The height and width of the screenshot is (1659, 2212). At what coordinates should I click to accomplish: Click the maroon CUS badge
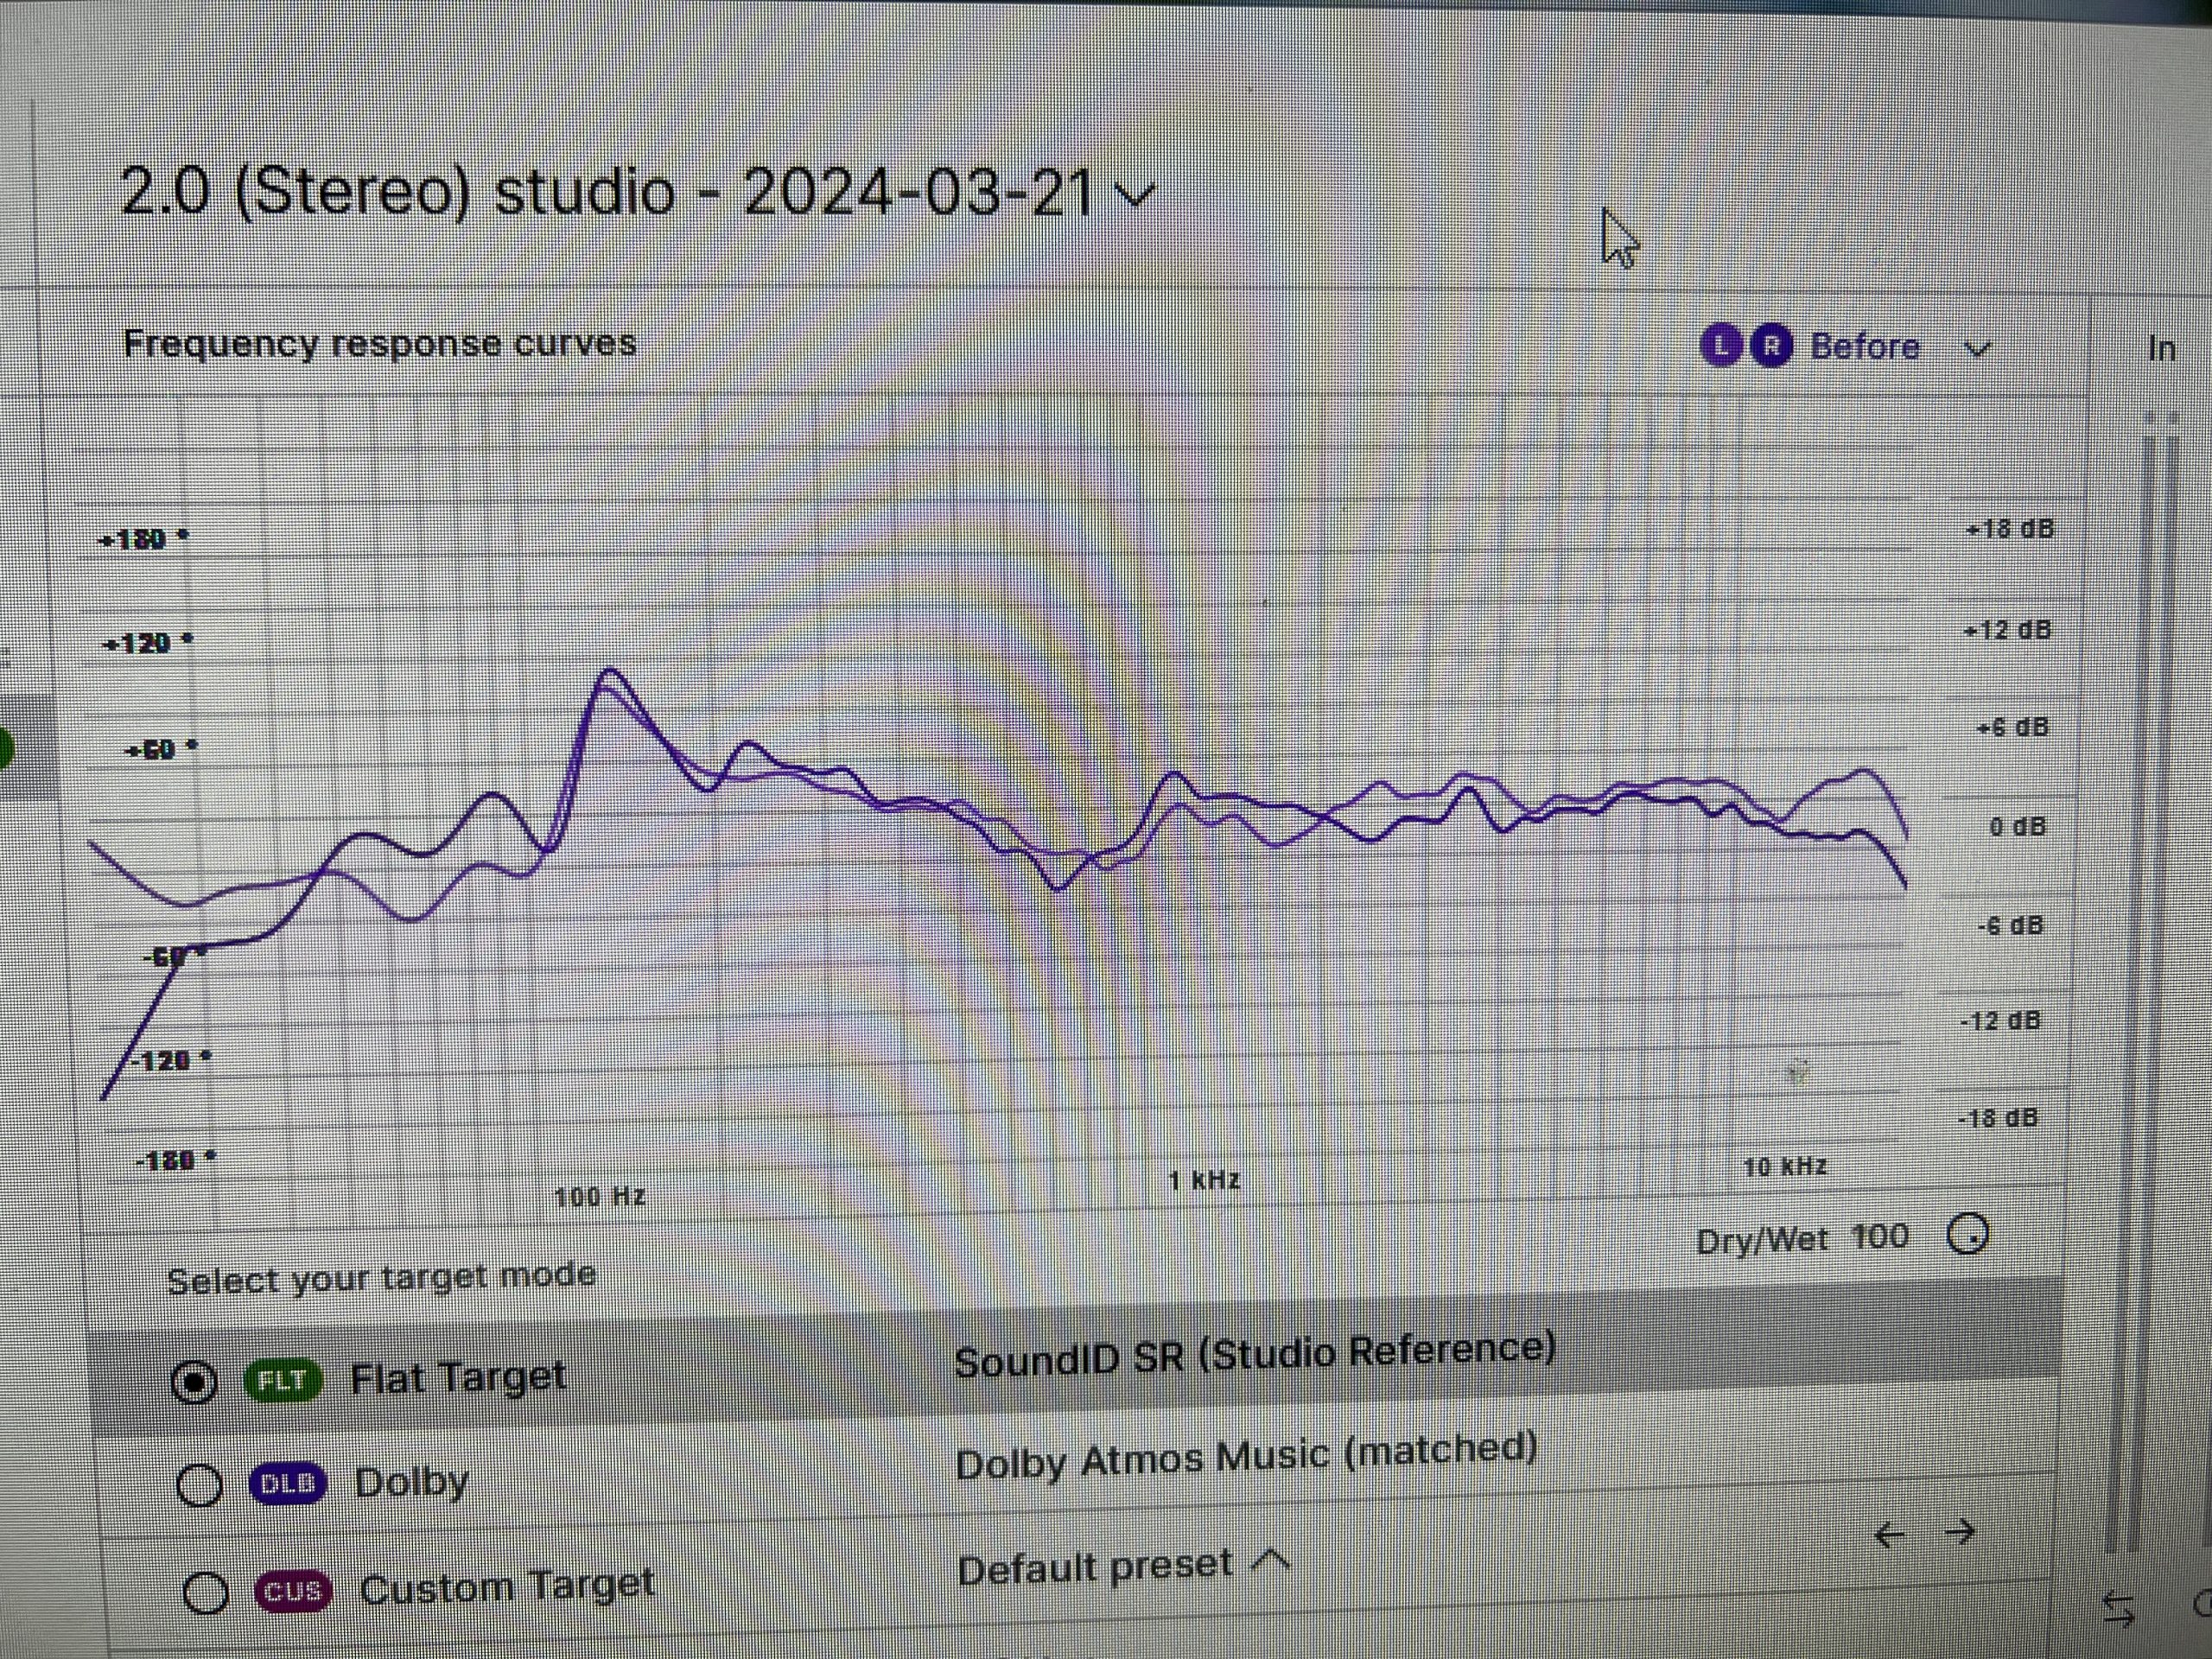coord(293,1591)
